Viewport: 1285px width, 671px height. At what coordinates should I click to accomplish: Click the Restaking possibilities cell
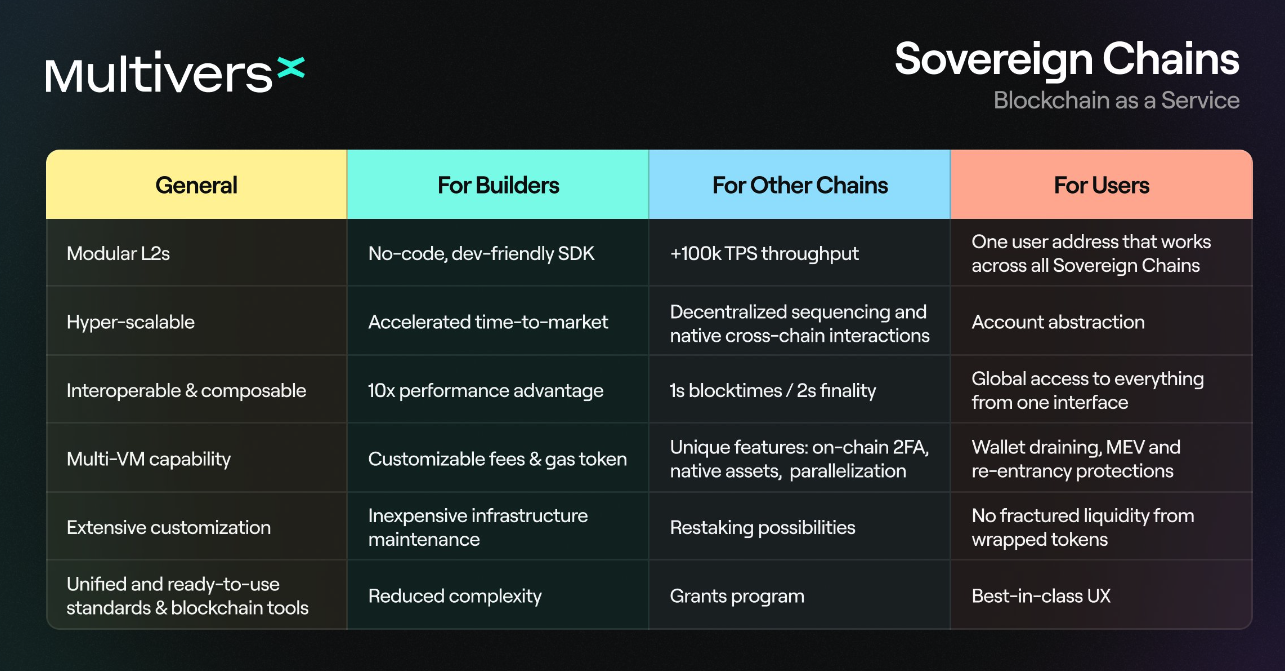[763, 527]
